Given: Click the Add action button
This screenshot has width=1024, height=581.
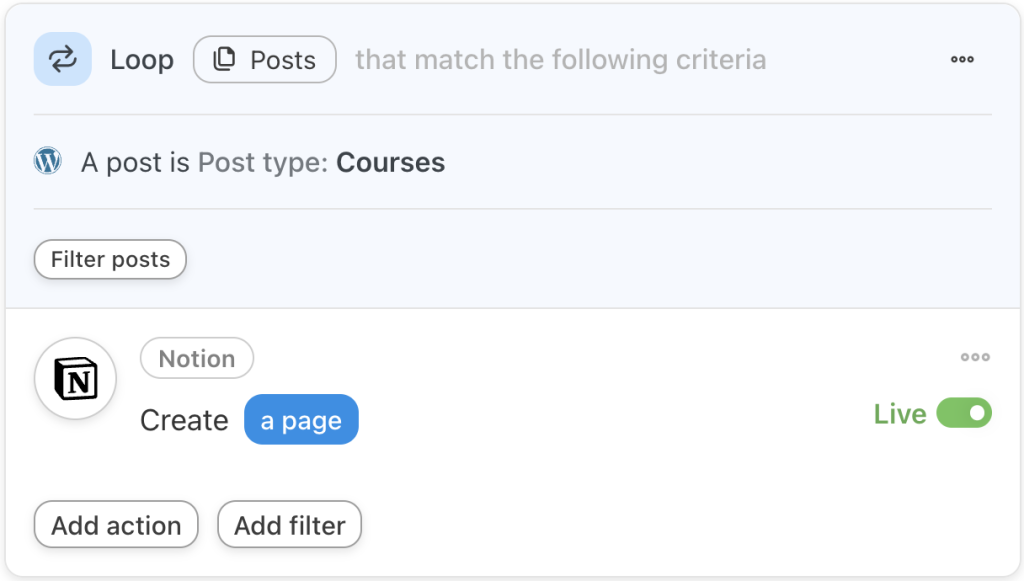Looking at the screenshot, I should (x=116, y=524).
